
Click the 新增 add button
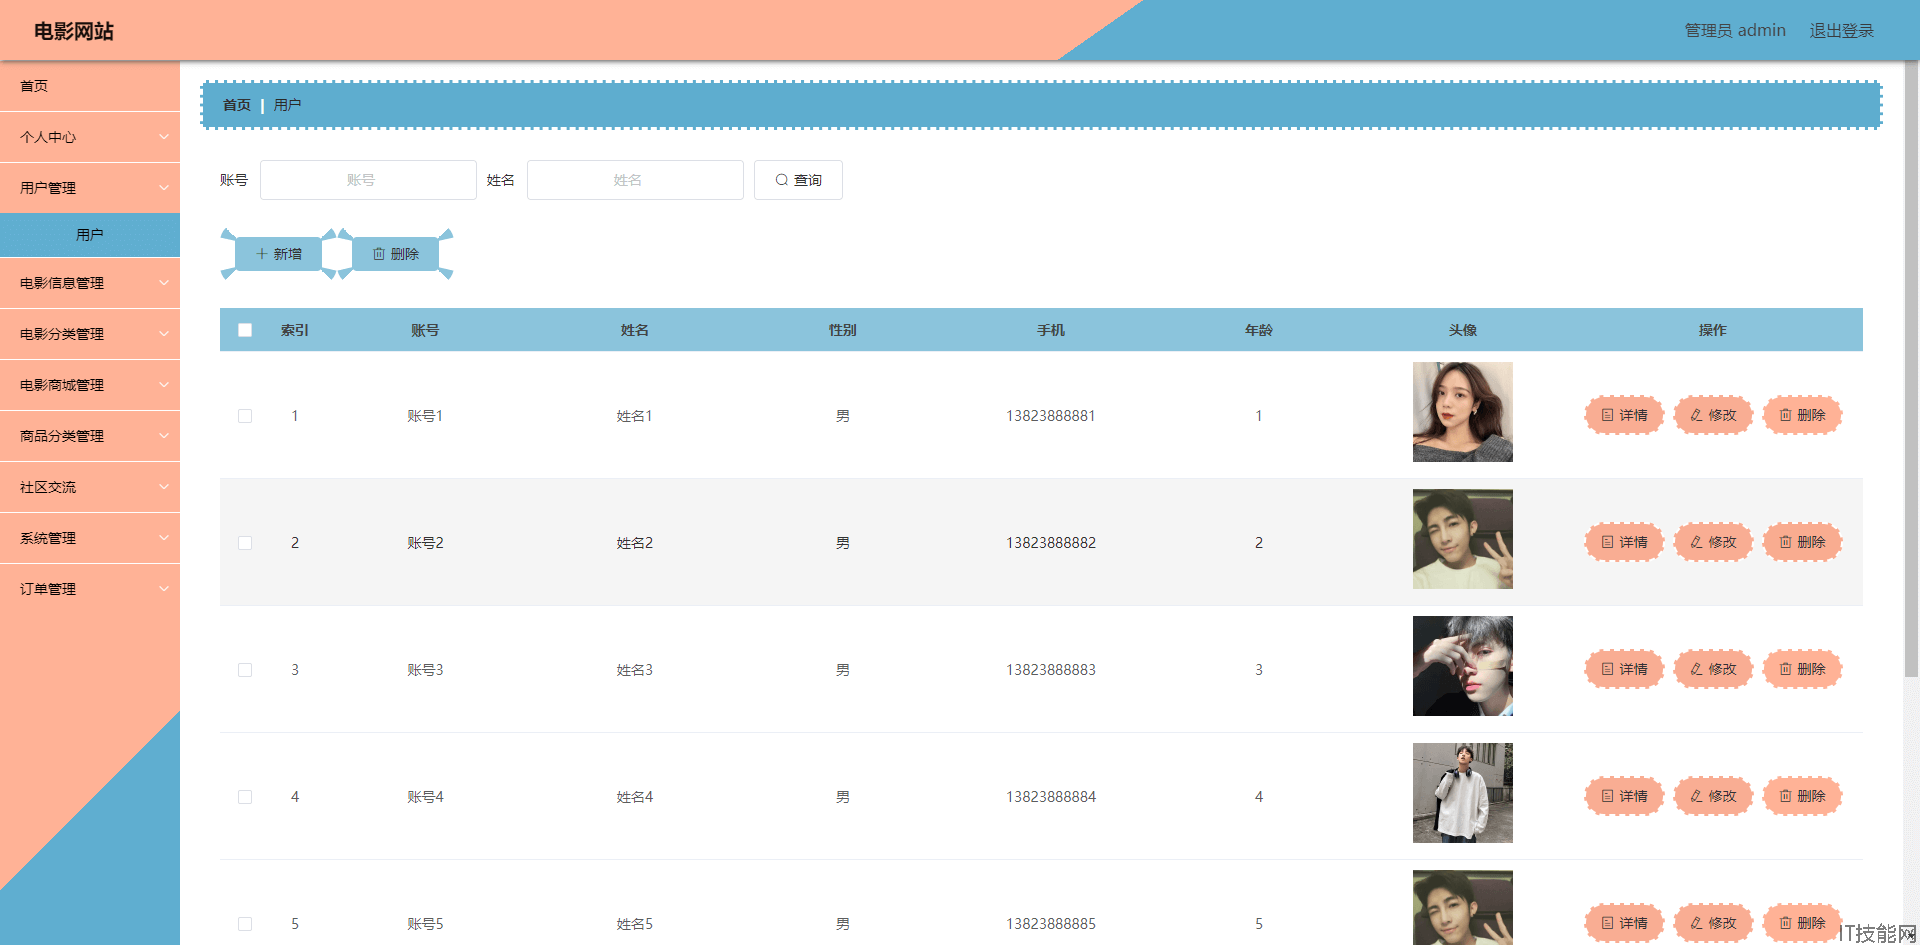(x=278, y=254)
